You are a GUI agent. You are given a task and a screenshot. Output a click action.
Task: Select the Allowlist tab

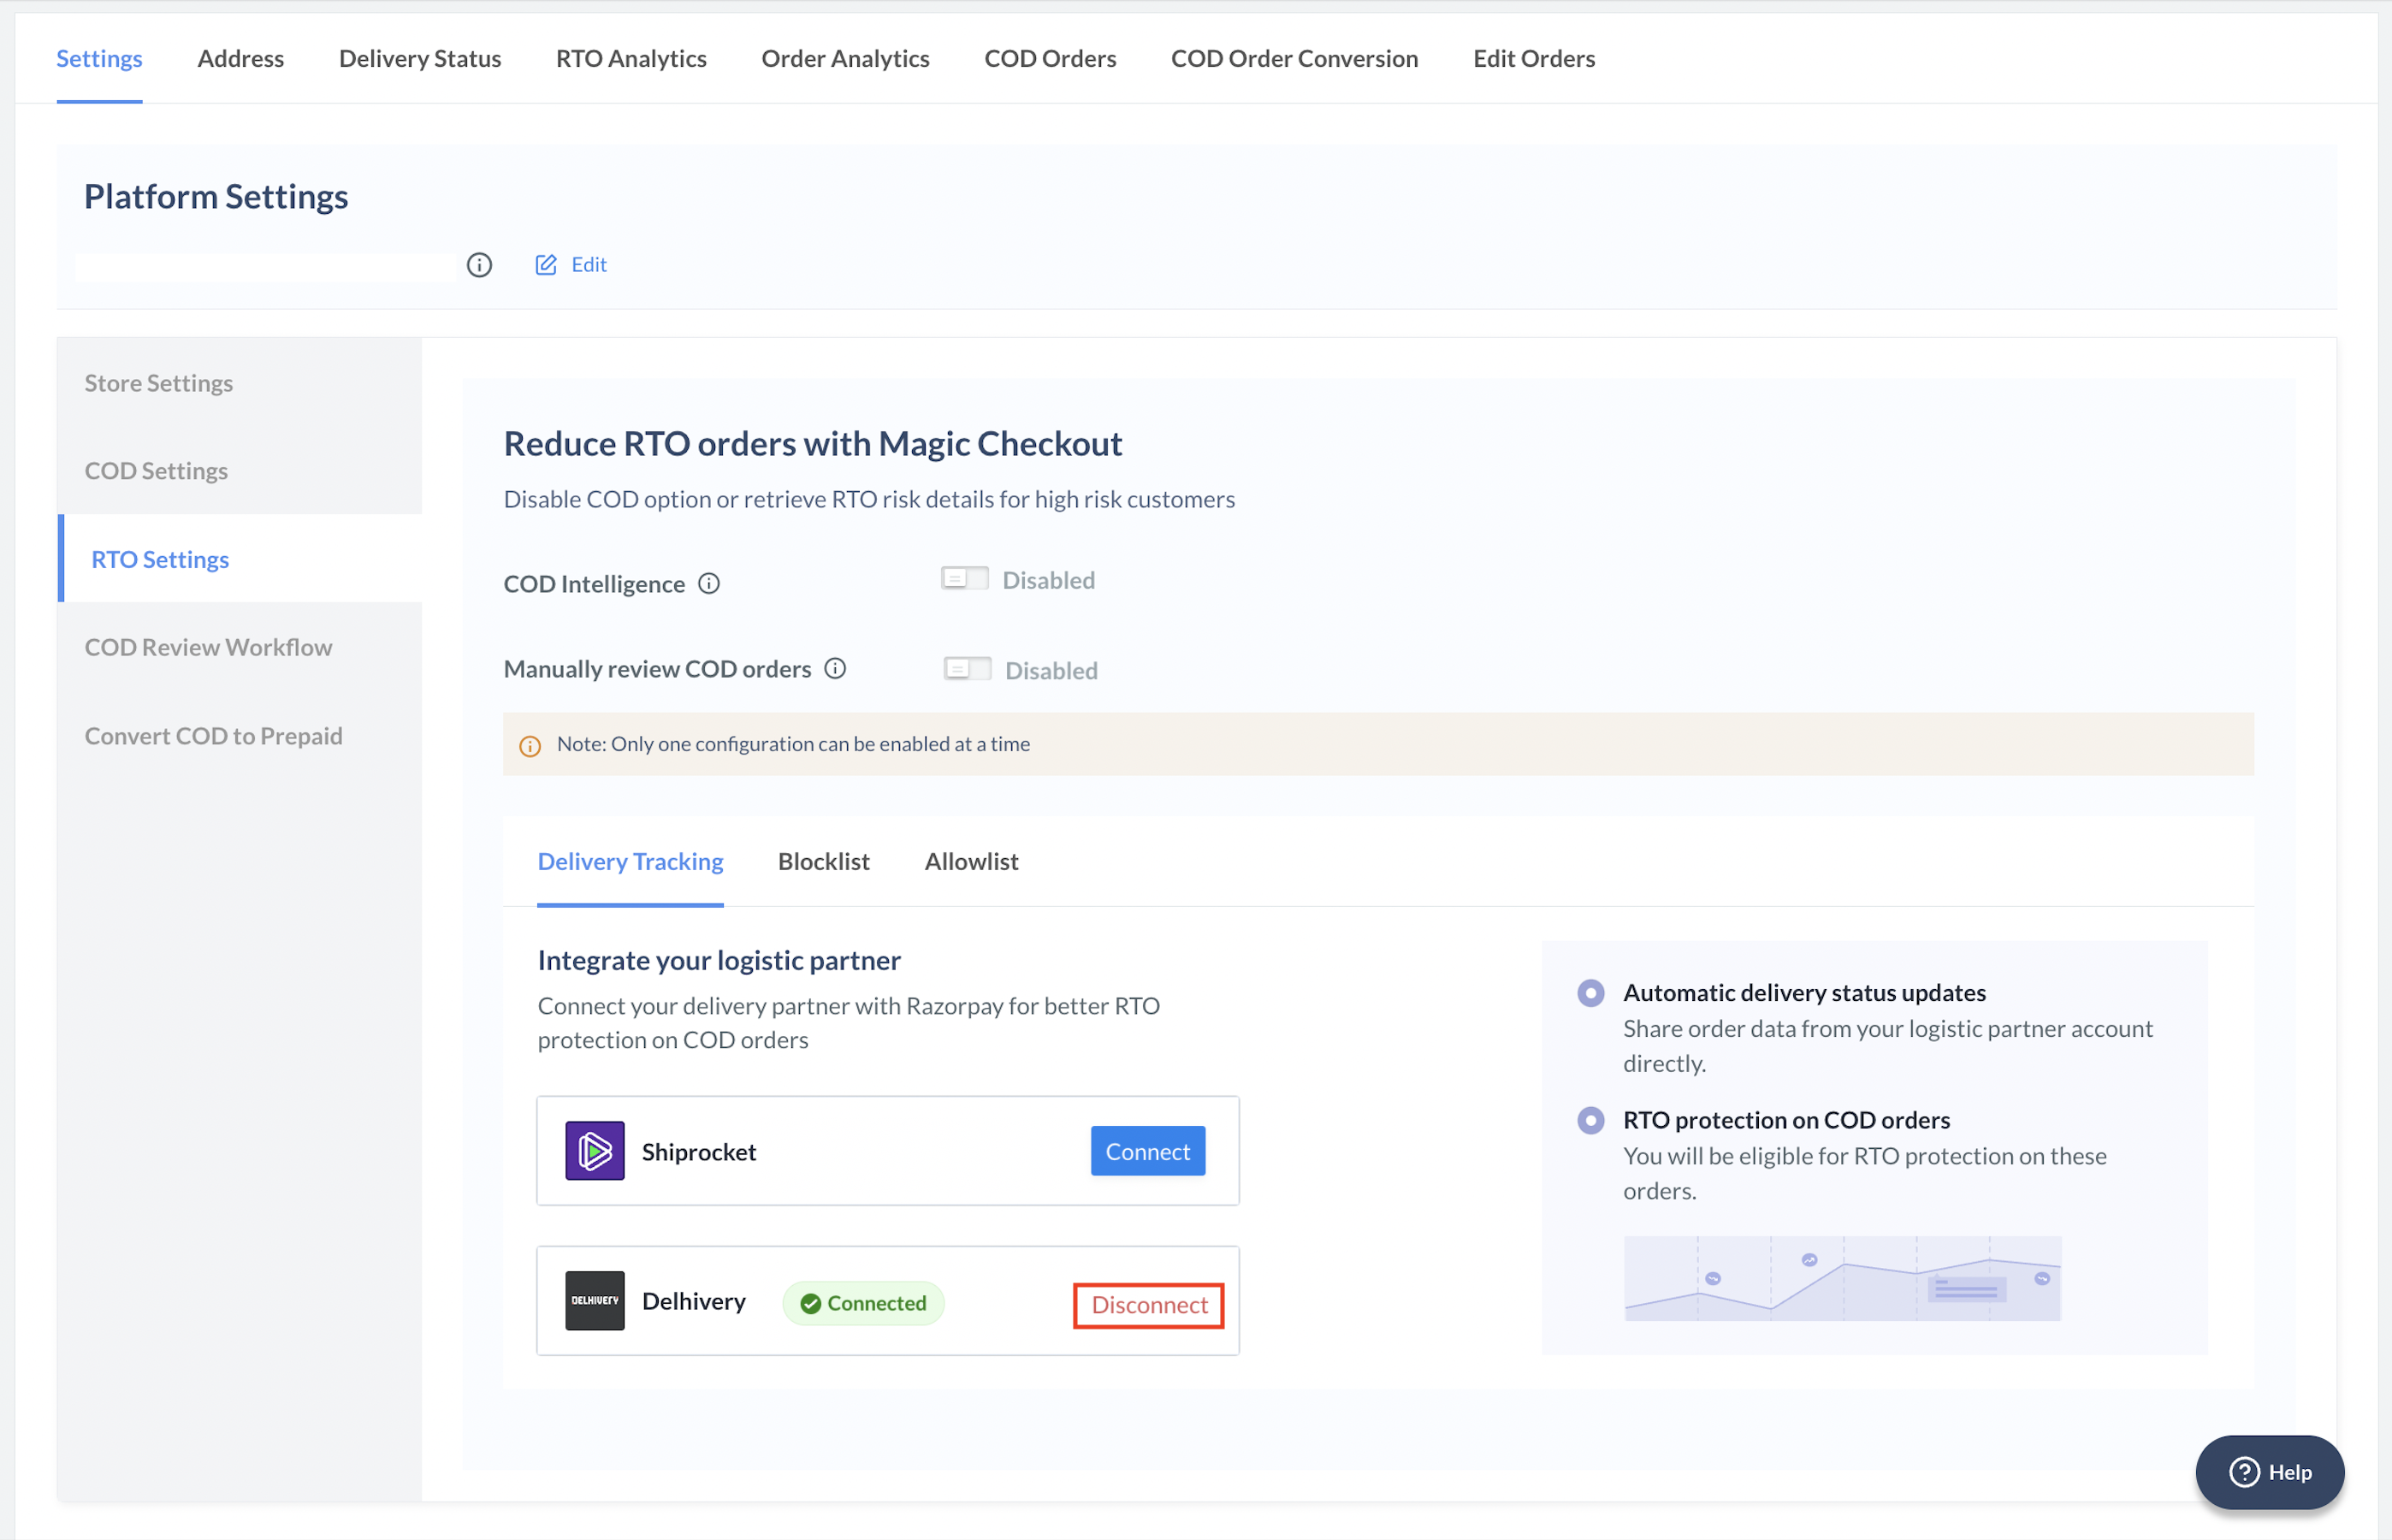pos(971,860)
